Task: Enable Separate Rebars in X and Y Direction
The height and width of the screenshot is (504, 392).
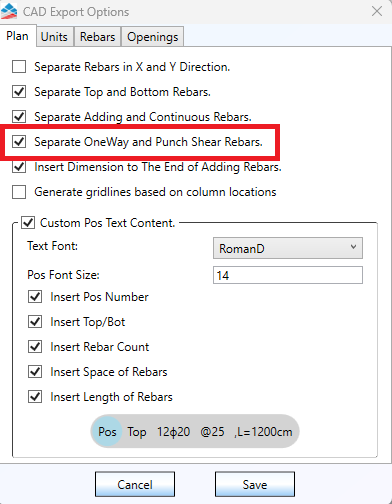Action: 19,67
